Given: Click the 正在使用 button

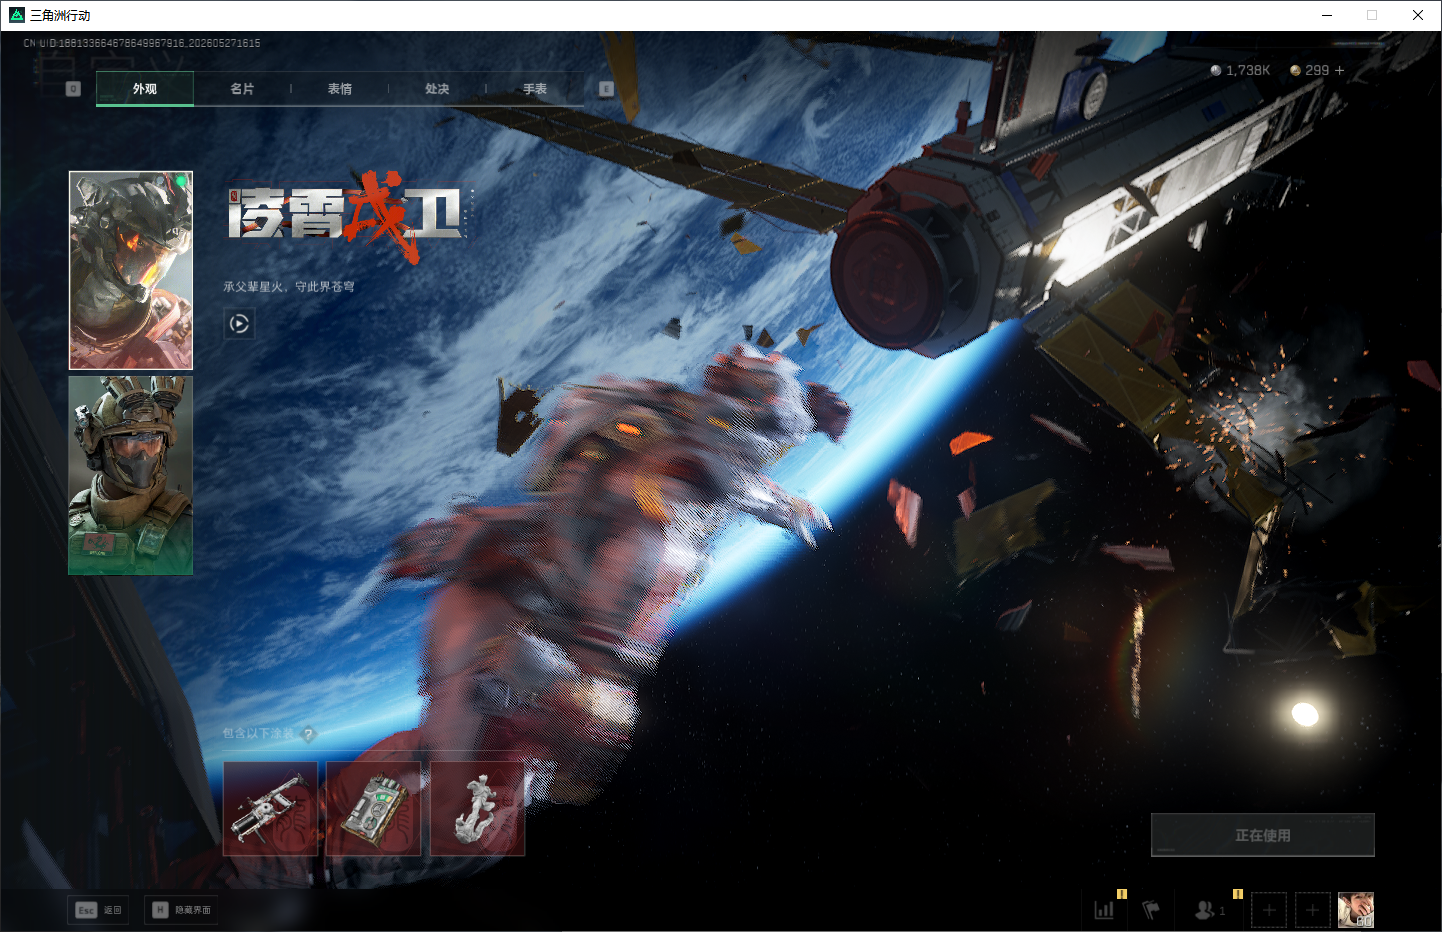Looking at the screenshot, I should [1263, 835].
